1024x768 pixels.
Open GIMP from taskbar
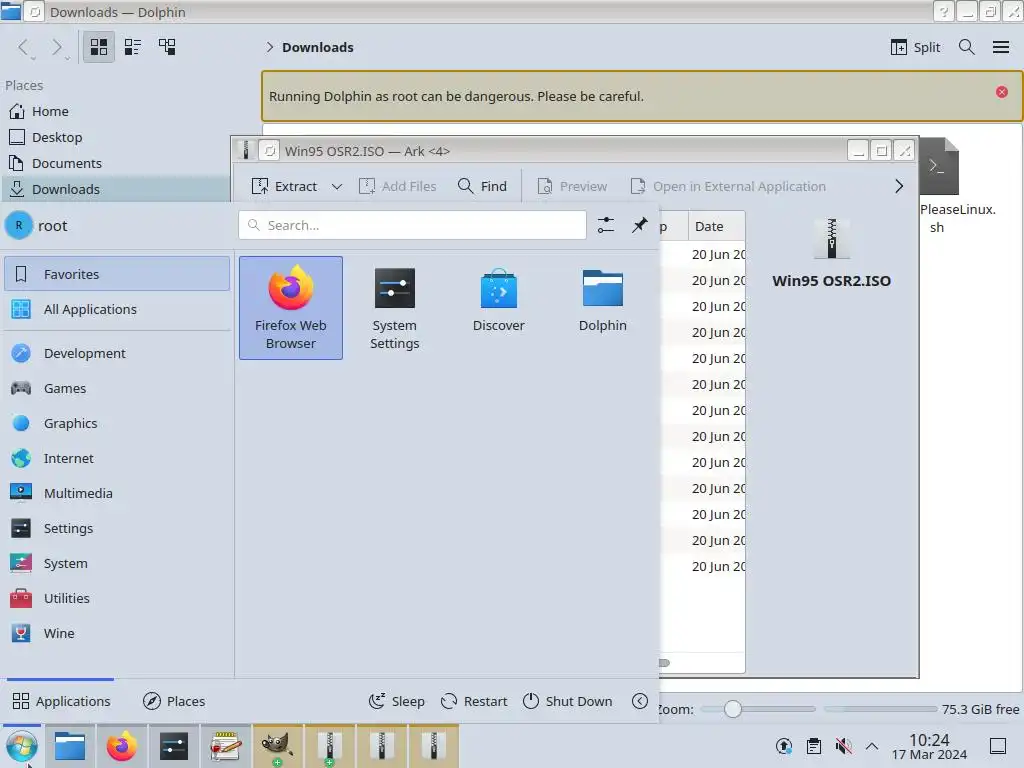click(278, 746)
